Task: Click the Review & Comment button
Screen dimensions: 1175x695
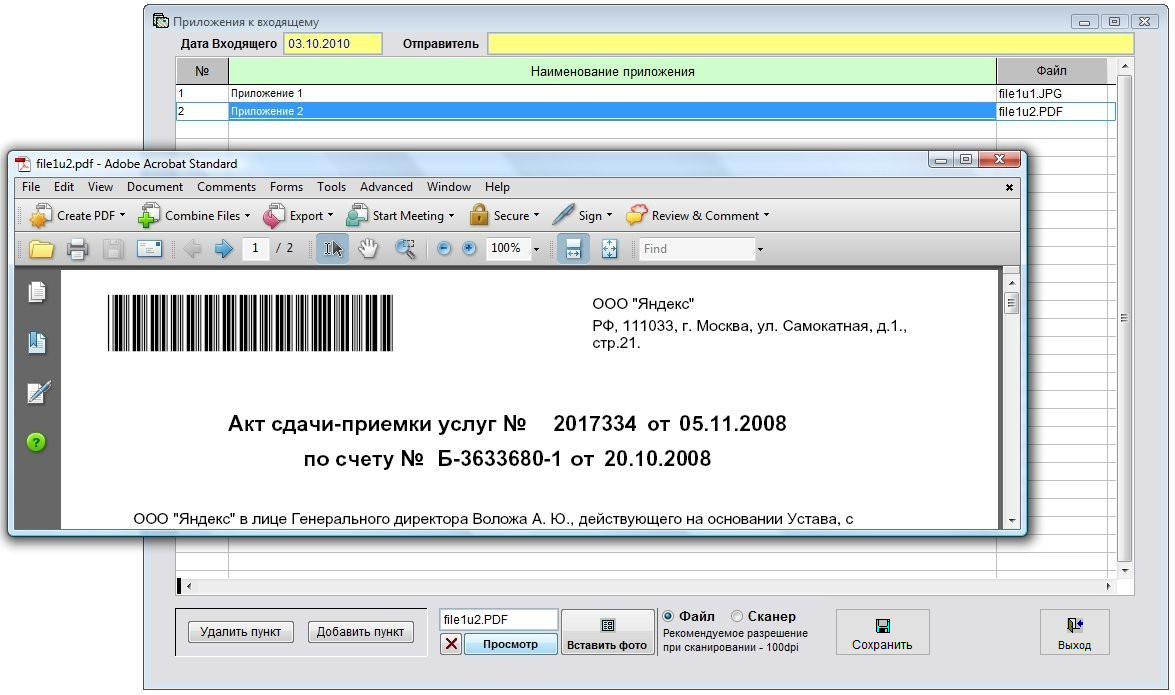Action: point(698,216)
